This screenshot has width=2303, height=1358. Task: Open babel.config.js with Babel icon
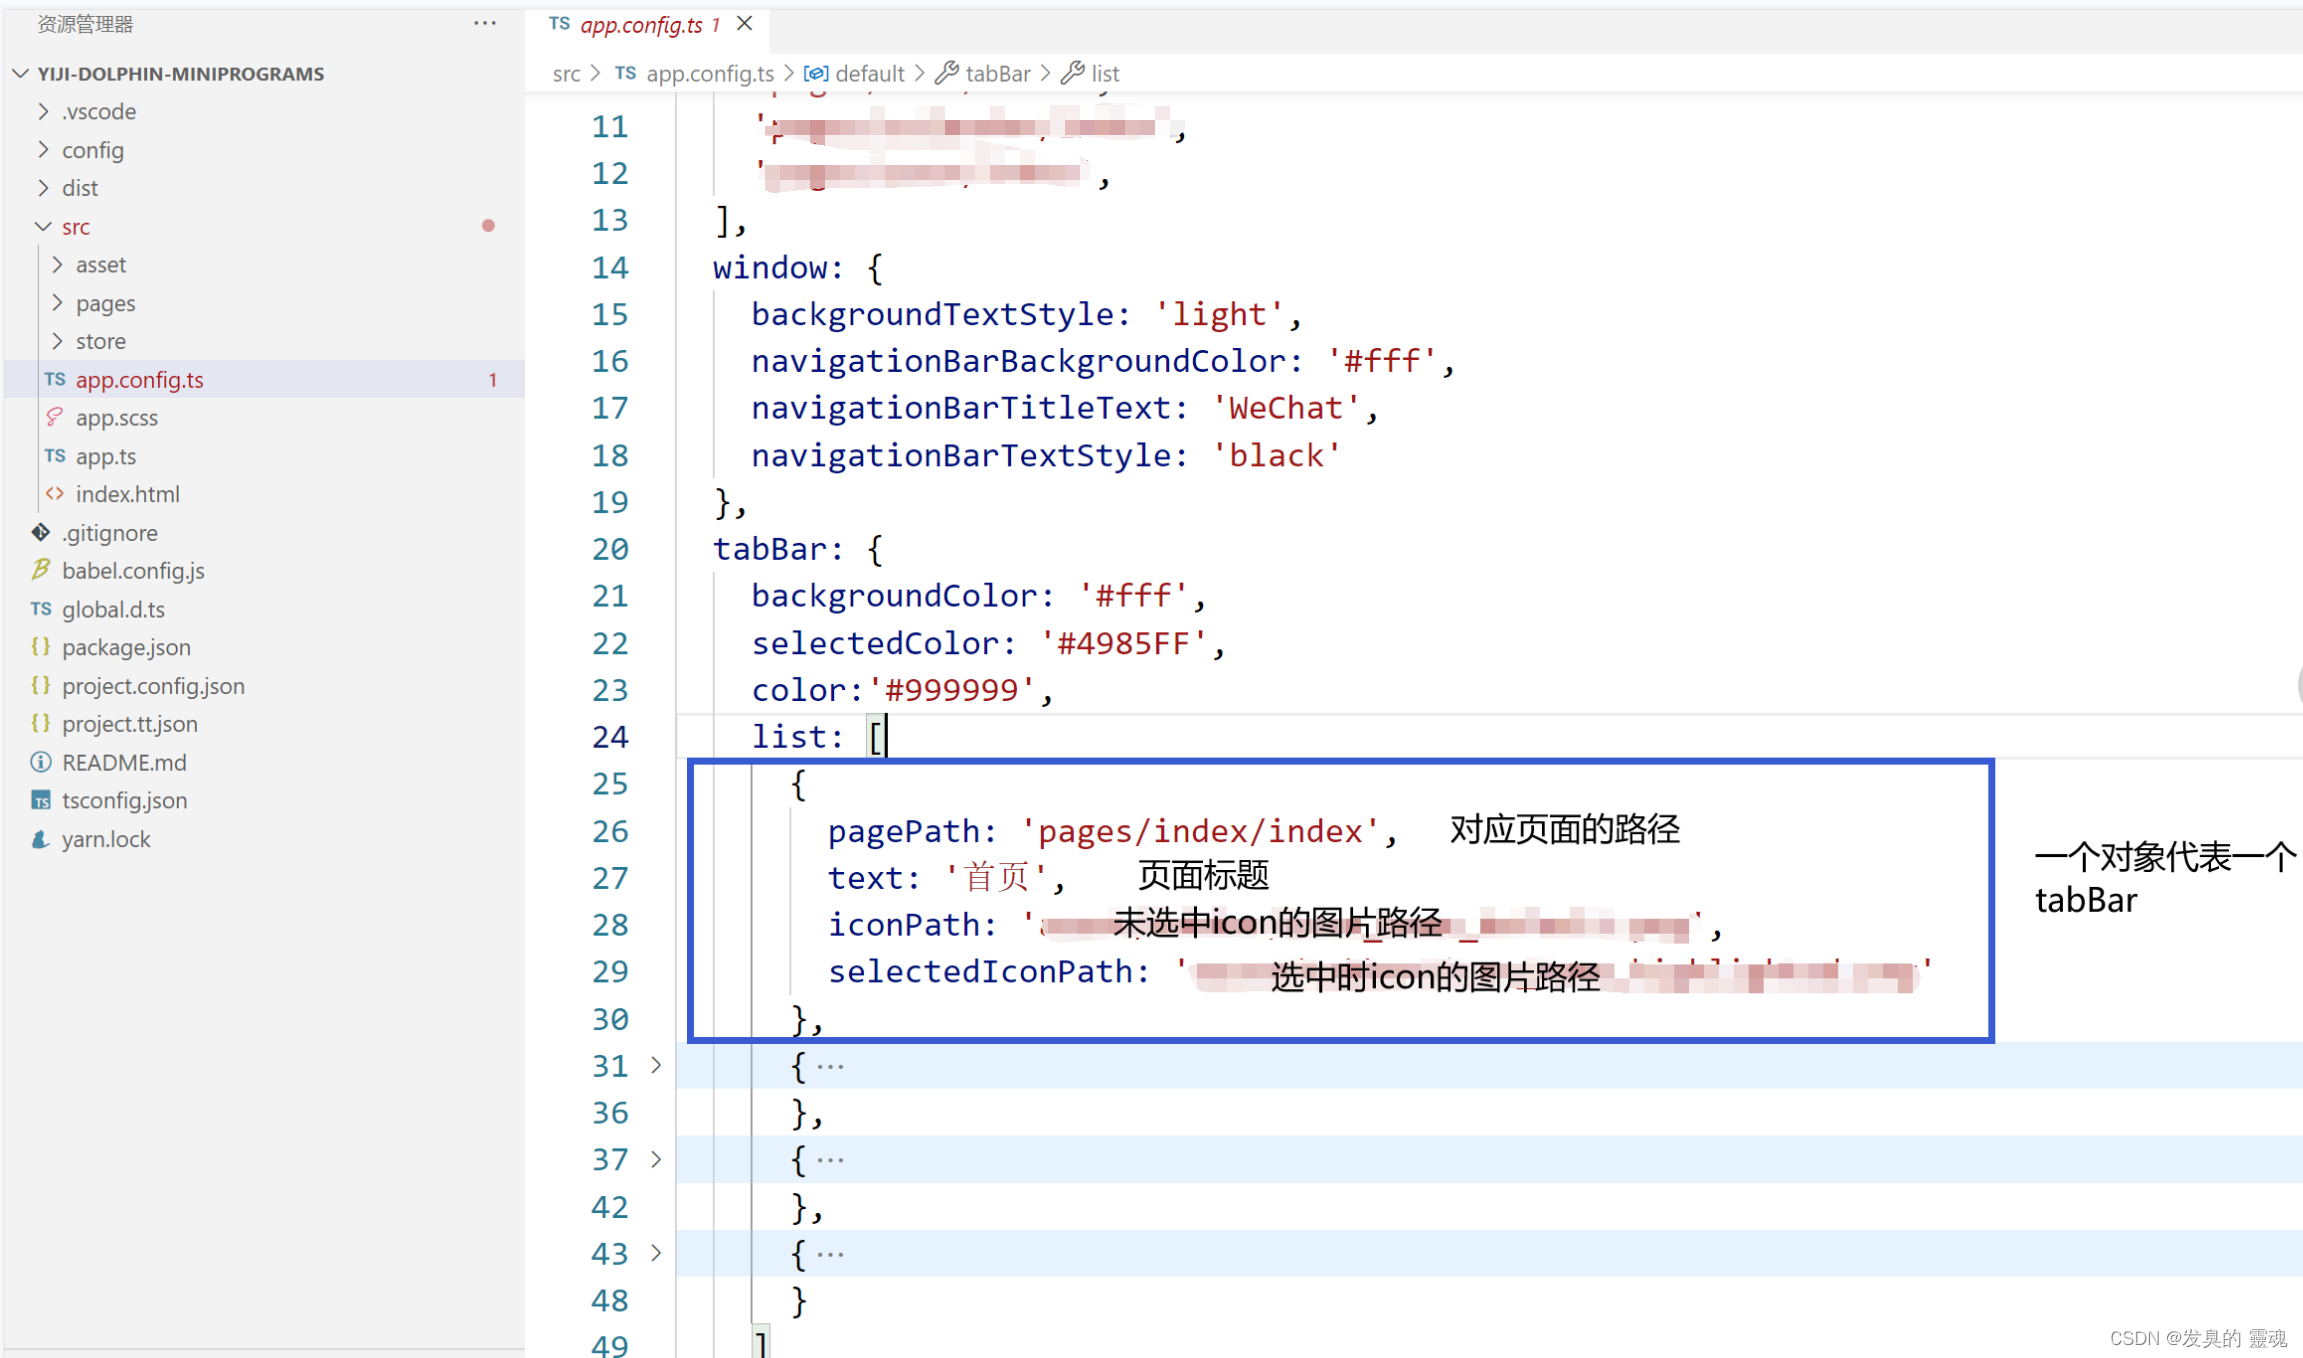[x=132, y=570]
